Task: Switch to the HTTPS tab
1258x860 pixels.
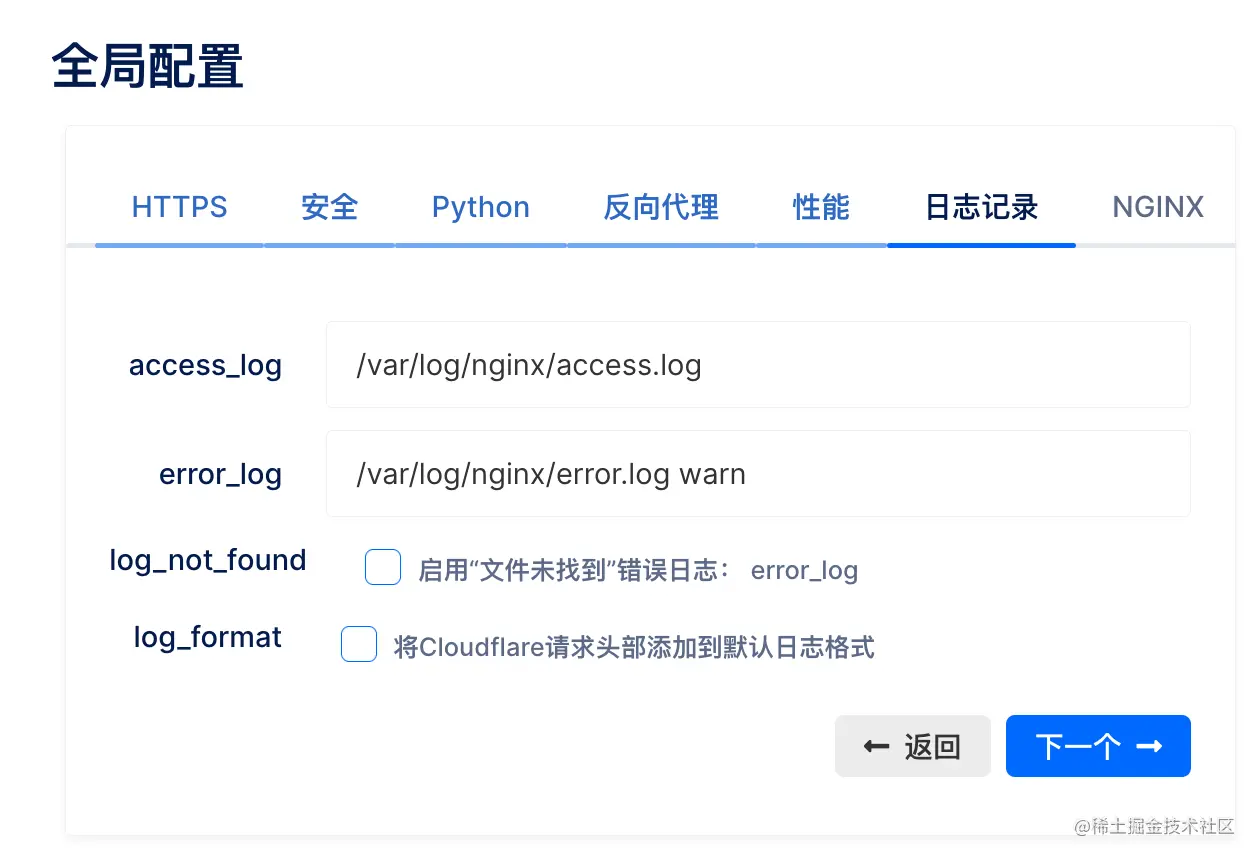Action: click(180, 207)
